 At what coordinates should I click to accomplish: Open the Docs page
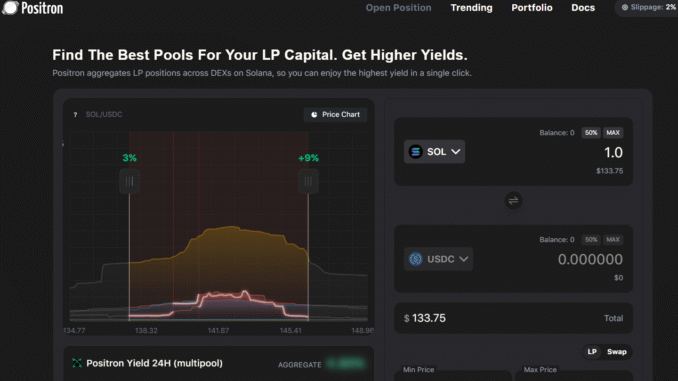[583, 8]
